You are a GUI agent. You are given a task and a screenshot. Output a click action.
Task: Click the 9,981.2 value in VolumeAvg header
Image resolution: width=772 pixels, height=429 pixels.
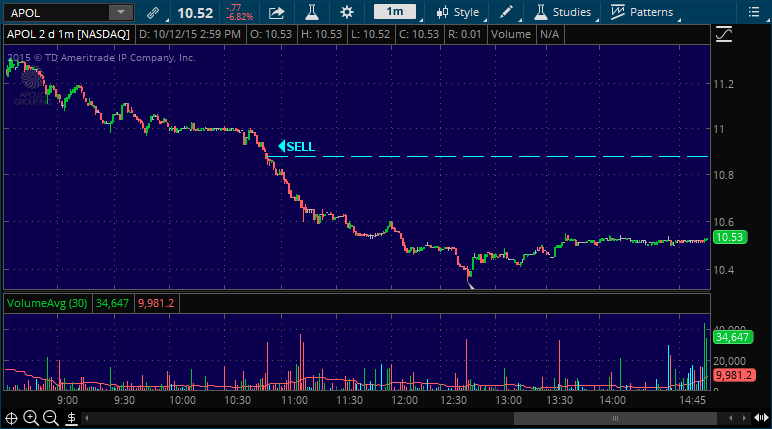point(156,303)
